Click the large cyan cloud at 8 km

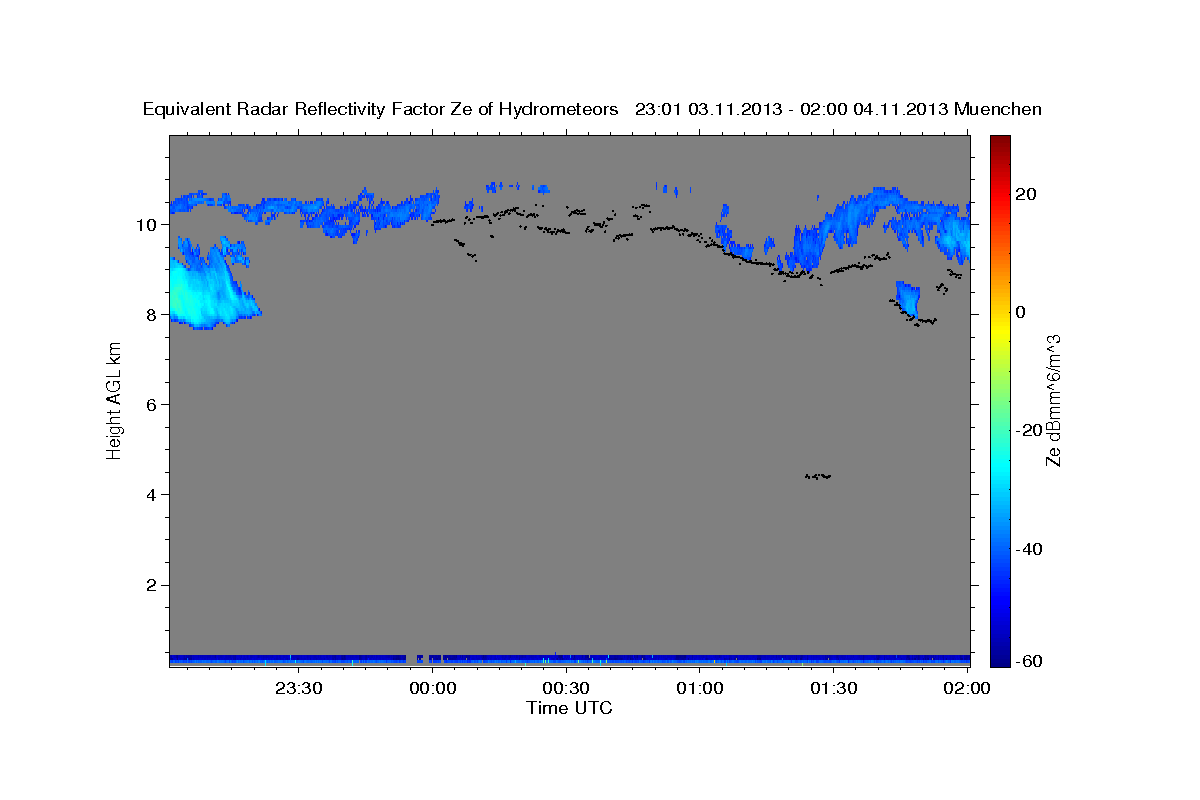(205, 290)
